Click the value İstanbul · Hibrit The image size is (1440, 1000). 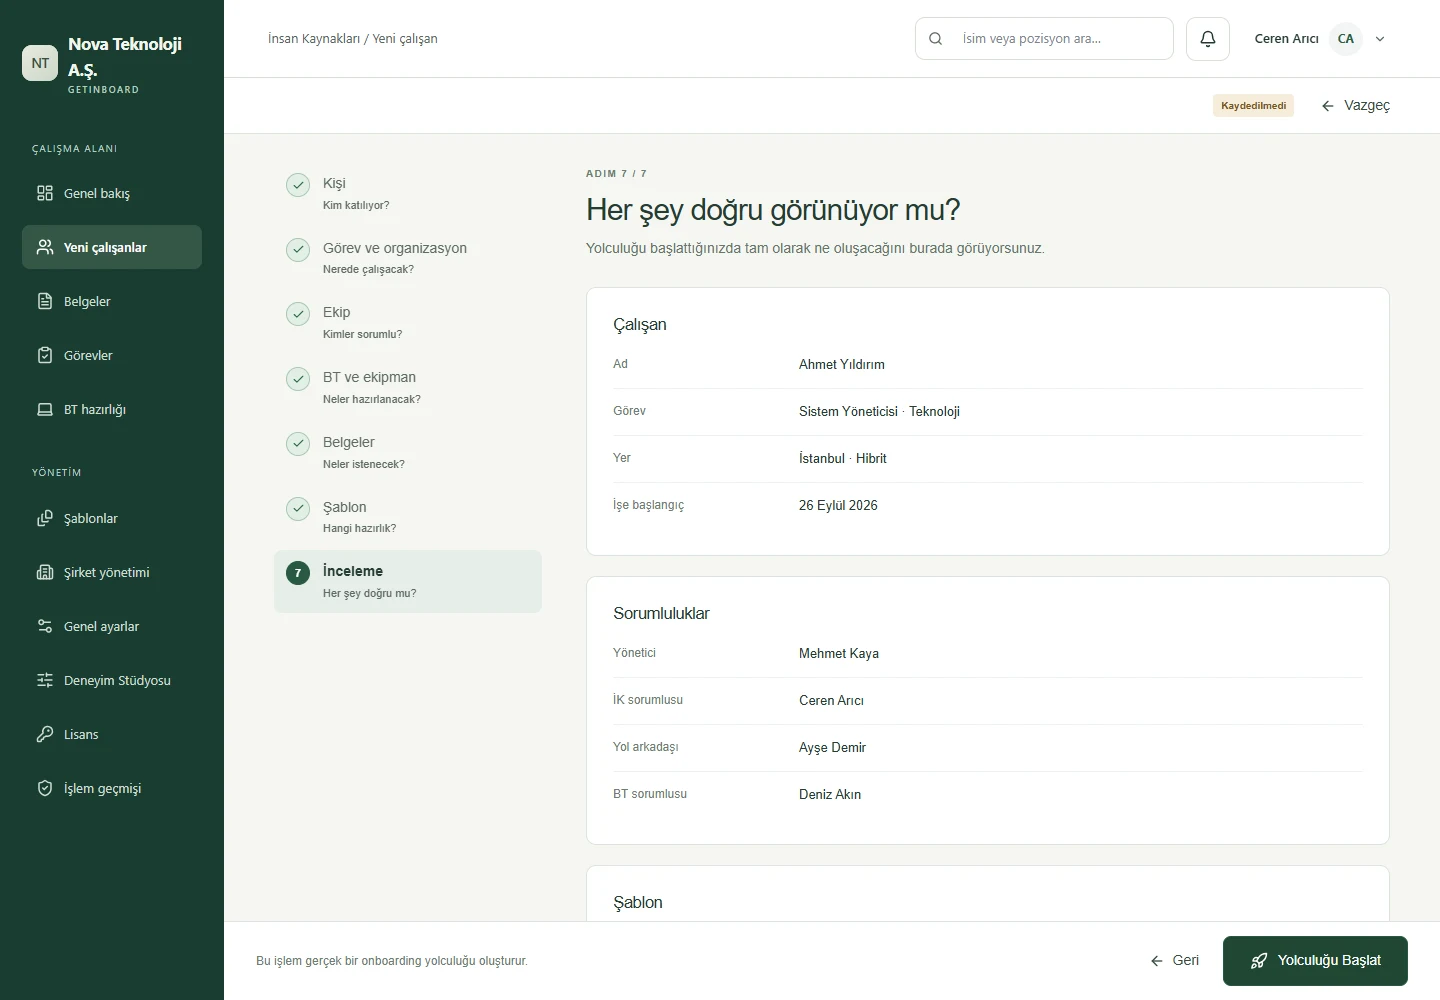click(x=843, y=459)
